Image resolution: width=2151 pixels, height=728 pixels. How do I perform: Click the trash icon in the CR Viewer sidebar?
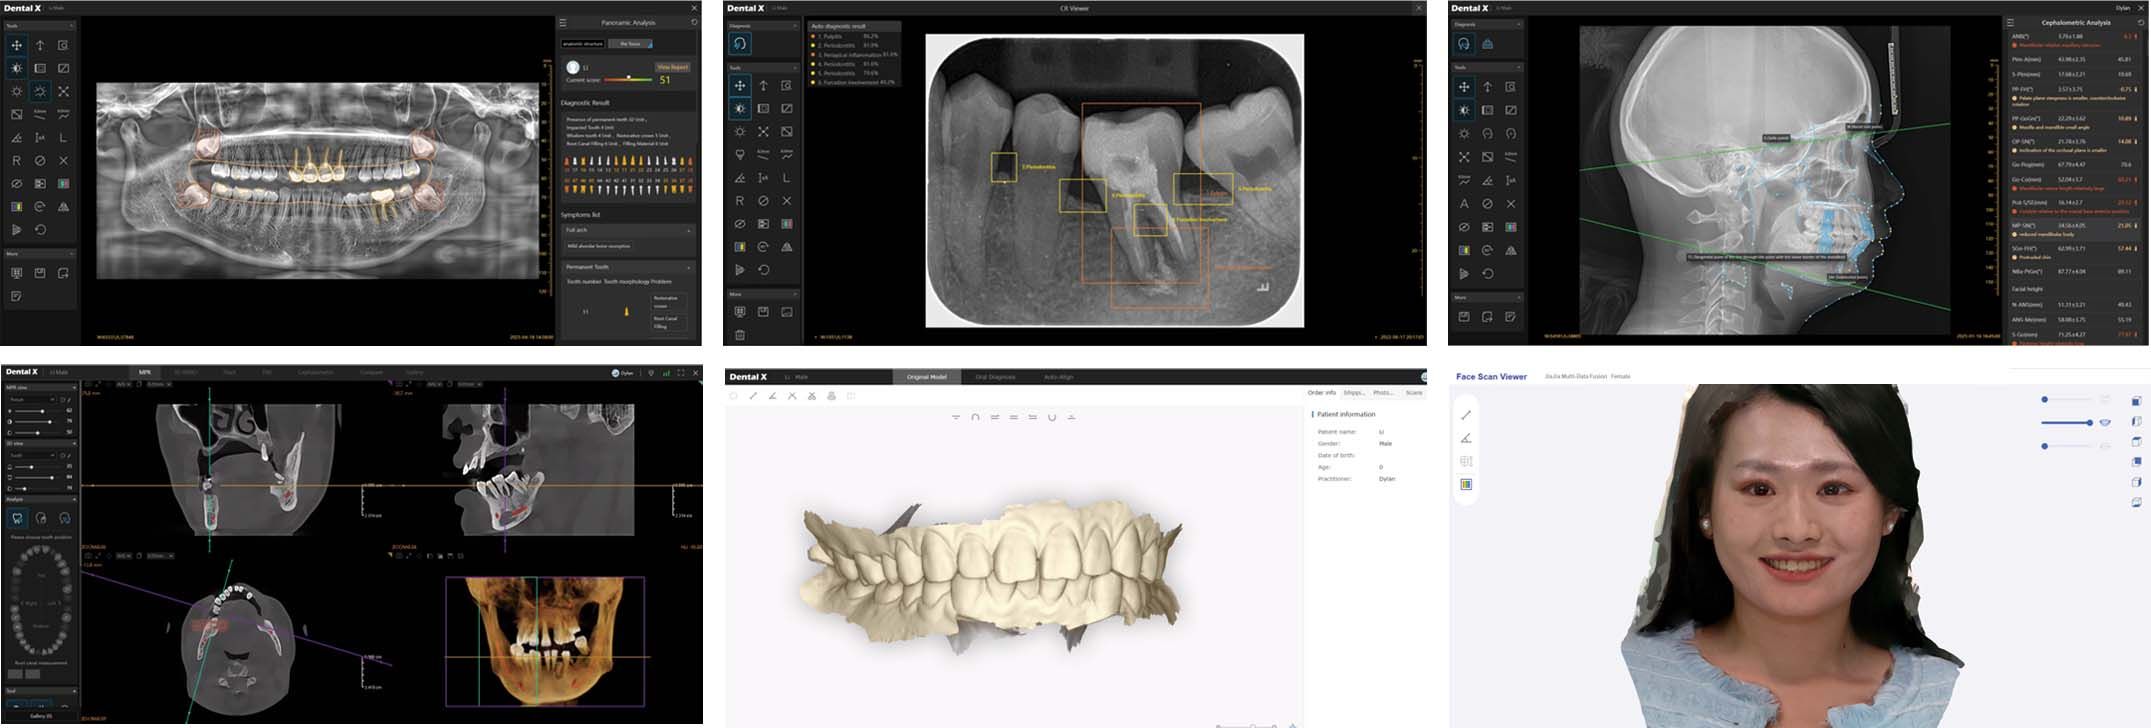click(740, 335)
